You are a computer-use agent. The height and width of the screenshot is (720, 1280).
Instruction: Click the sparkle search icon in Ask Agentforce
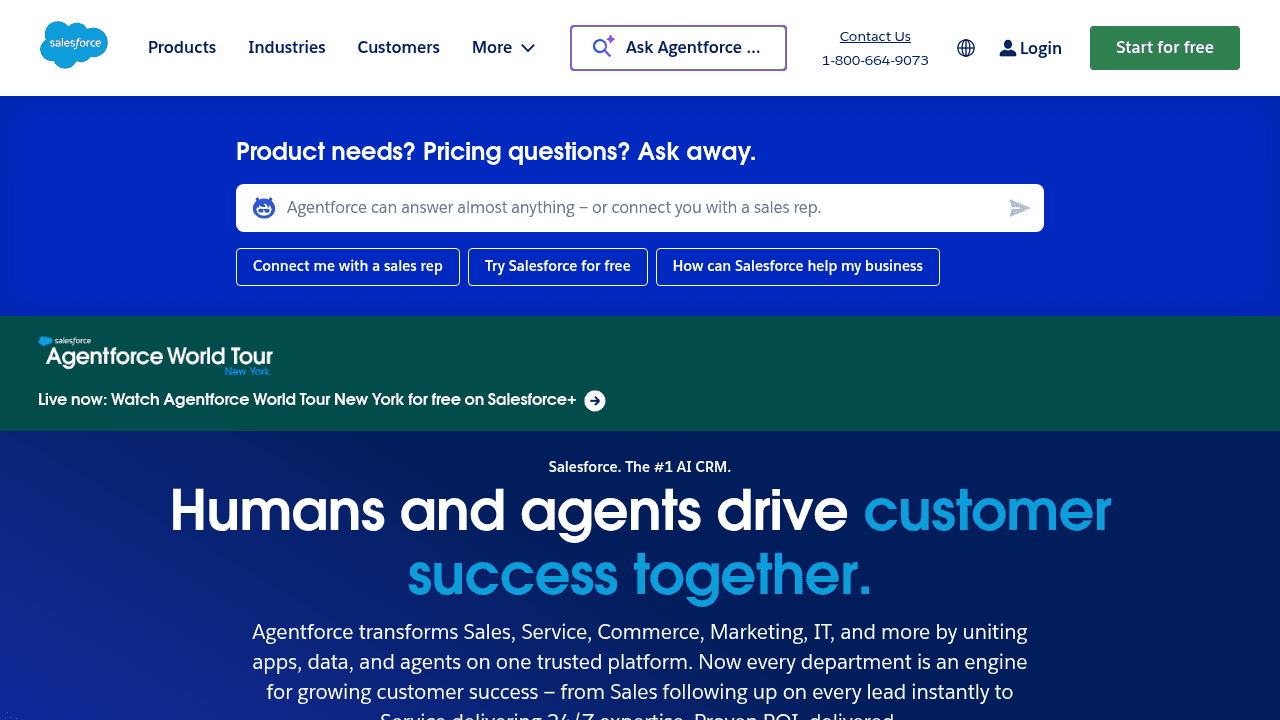coord(603,47)
